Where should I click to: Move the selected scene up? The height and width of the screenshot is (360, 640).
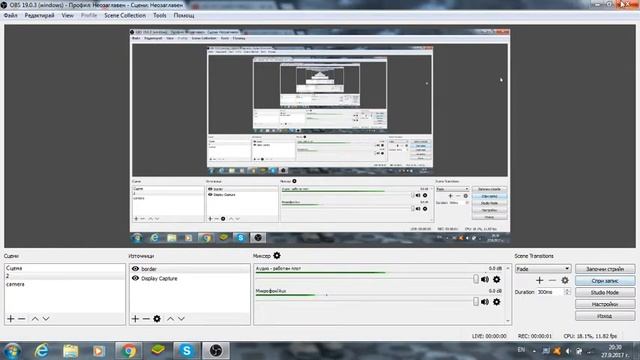(35, 318)
